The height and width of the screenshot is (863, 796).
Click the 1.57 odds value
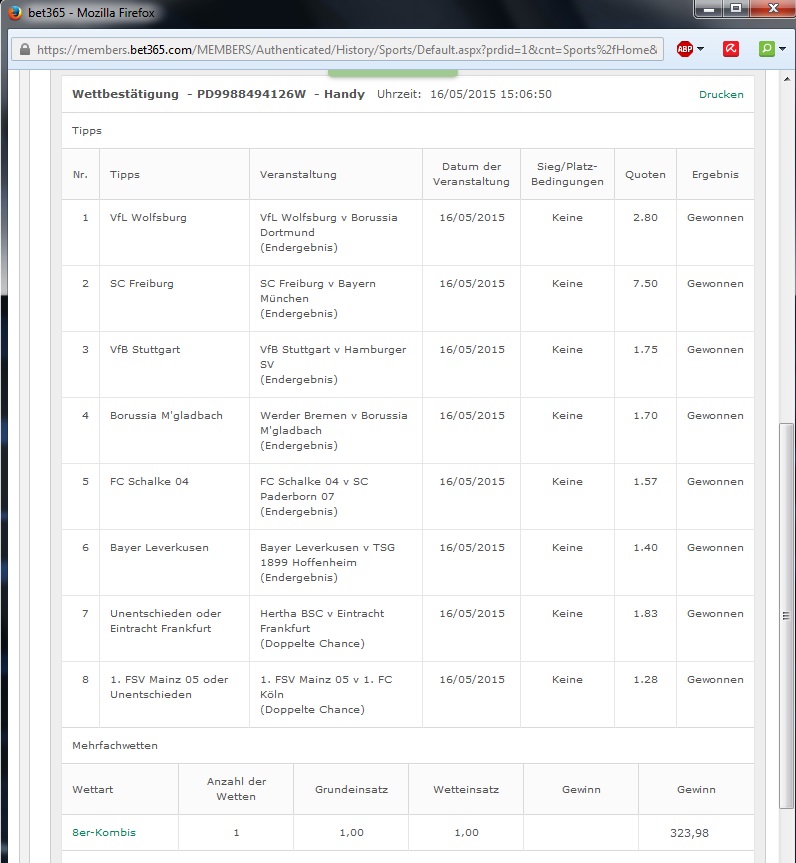(645, 482)
